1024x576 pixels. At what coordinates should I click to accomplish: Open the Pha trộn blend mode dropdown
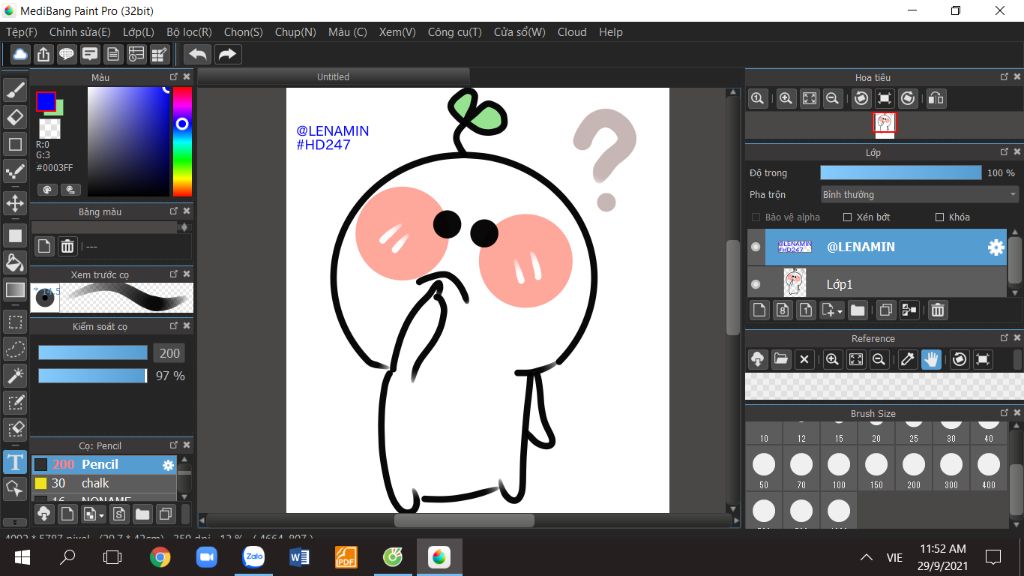tap(920, 195)
